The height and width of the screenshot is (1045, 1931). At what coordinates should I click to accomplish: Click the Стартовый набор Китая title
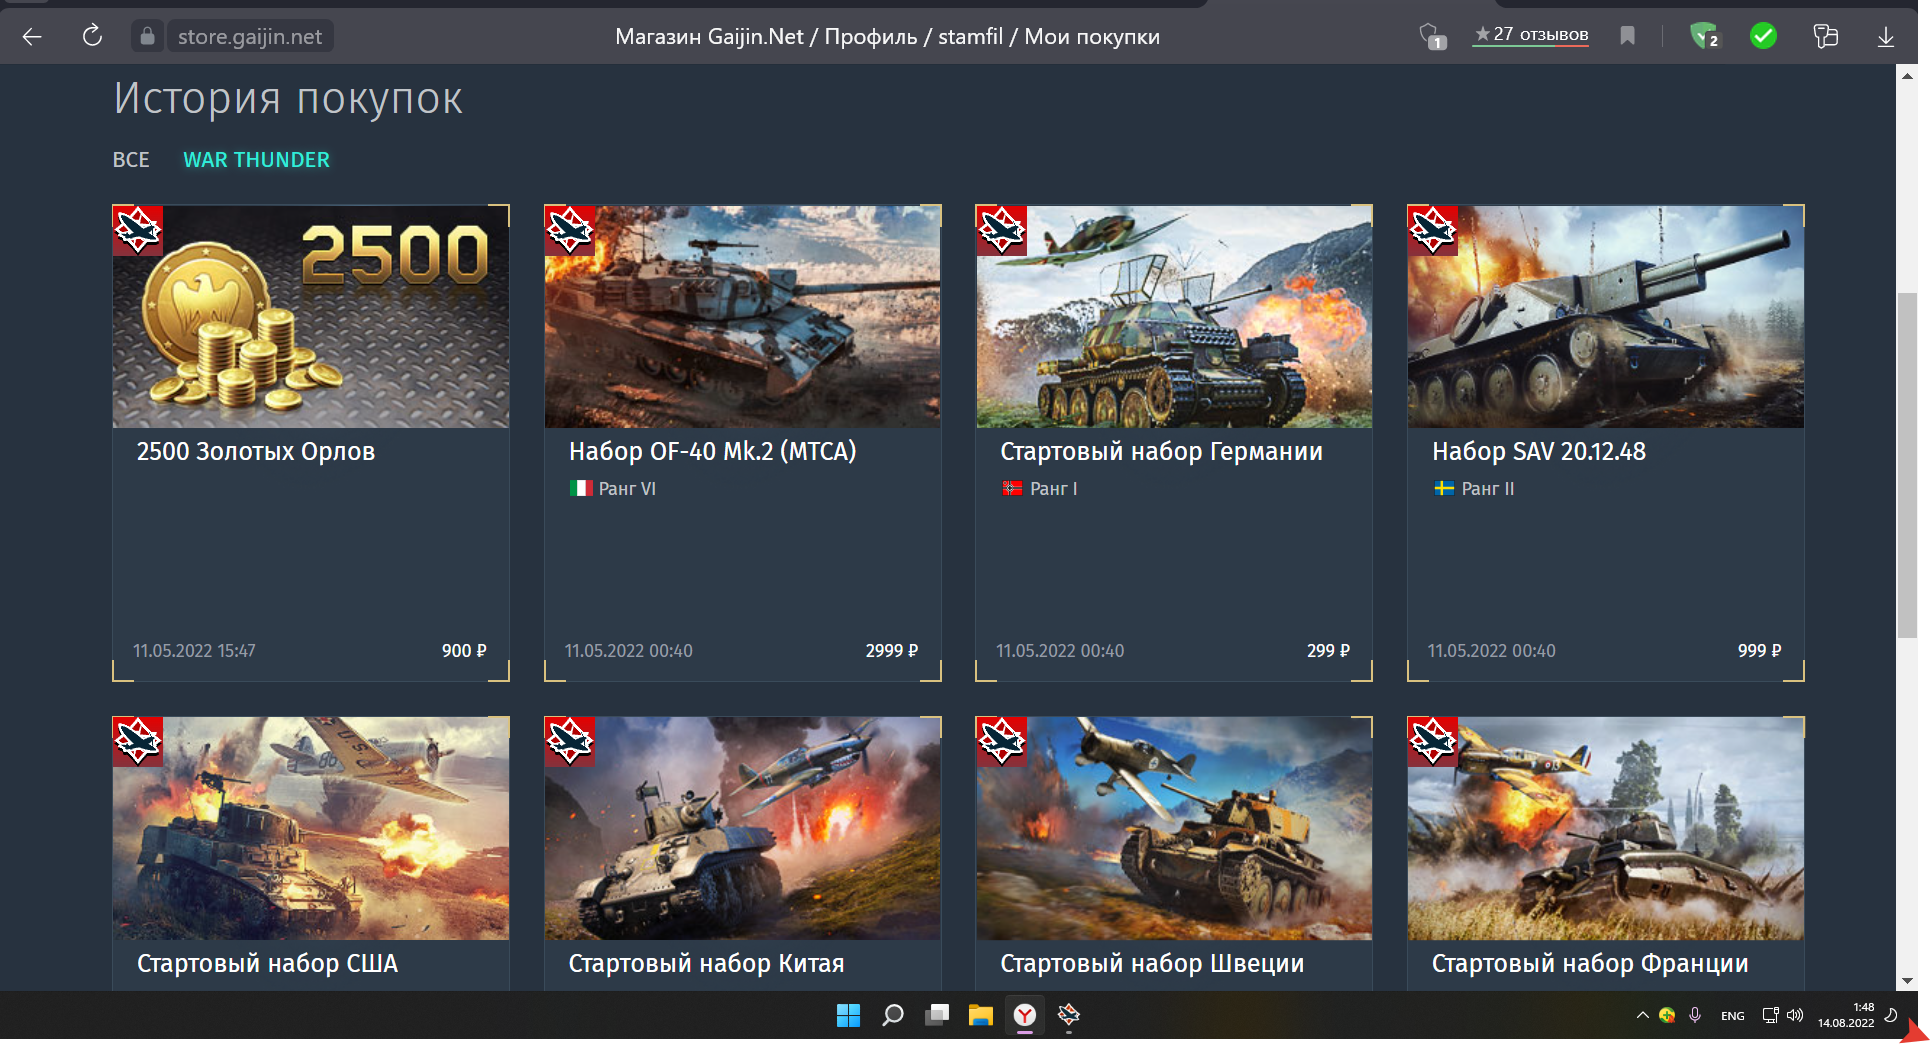[706, 964]
